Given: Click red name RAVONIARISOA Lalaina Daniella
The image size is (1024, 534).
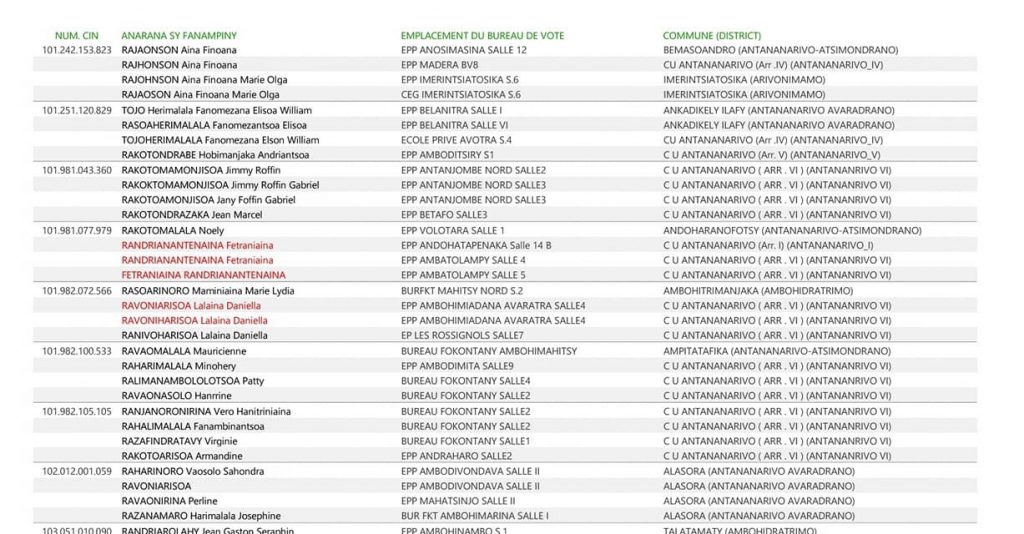Looking at the screenshot, I should click(191, 306).
